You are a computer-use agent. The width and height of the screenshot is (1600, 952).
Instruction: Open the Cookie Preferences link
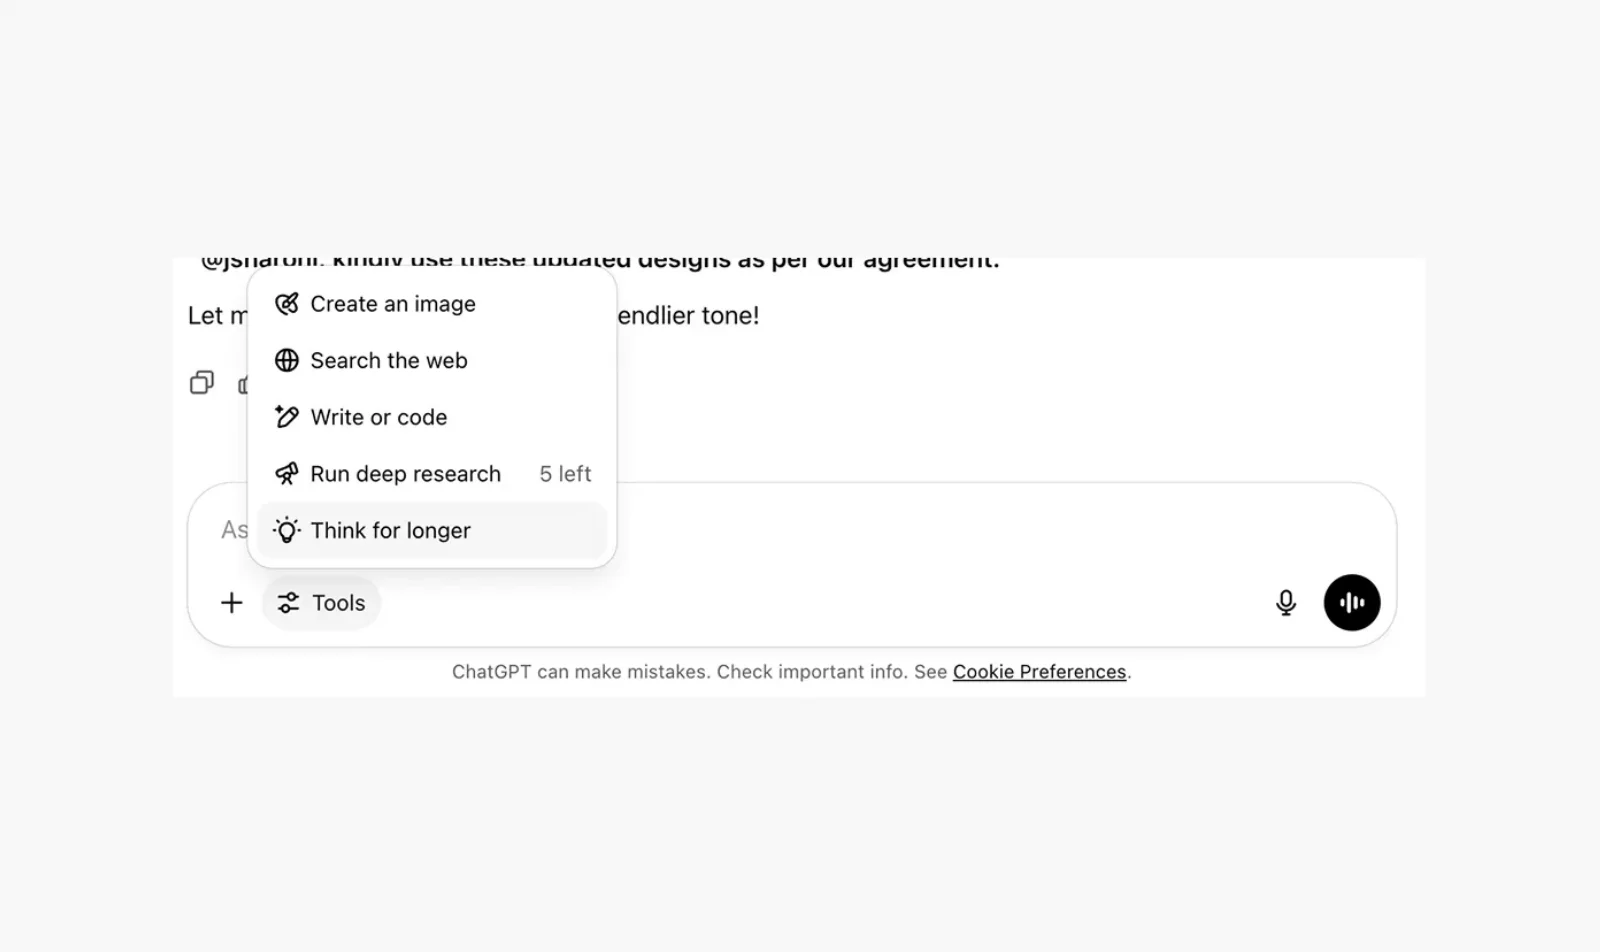[x=1039, y=672]
